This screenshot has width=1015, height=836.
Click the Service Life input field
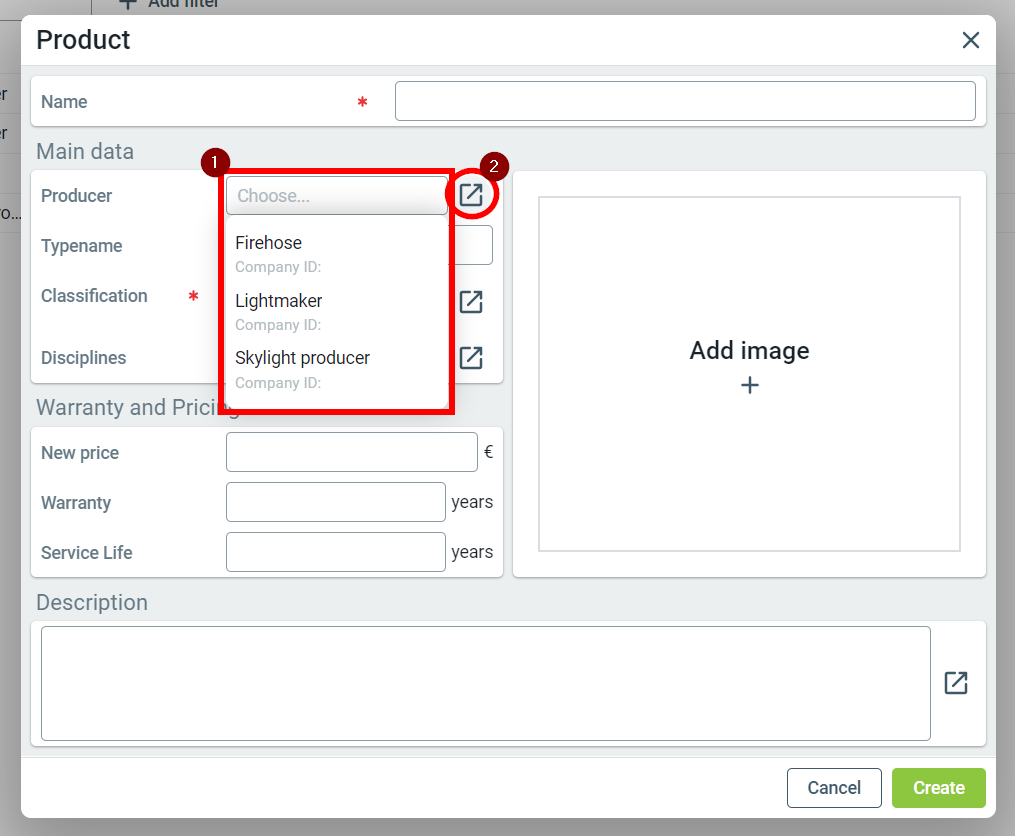(335, 552)
